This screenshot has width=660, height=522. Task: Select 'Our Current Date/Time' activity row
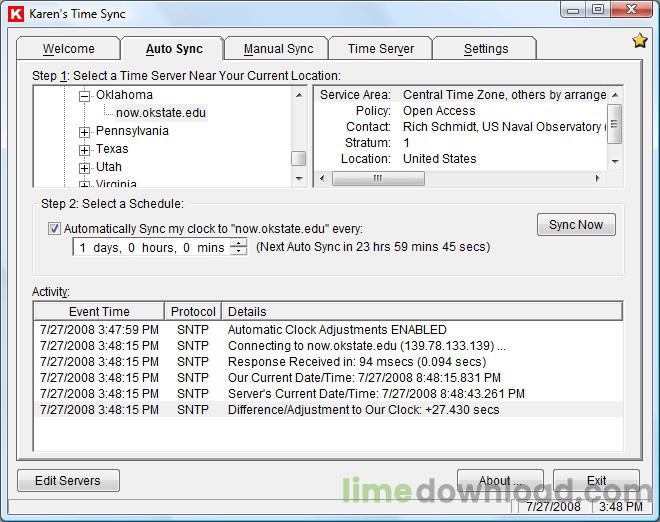328,378
